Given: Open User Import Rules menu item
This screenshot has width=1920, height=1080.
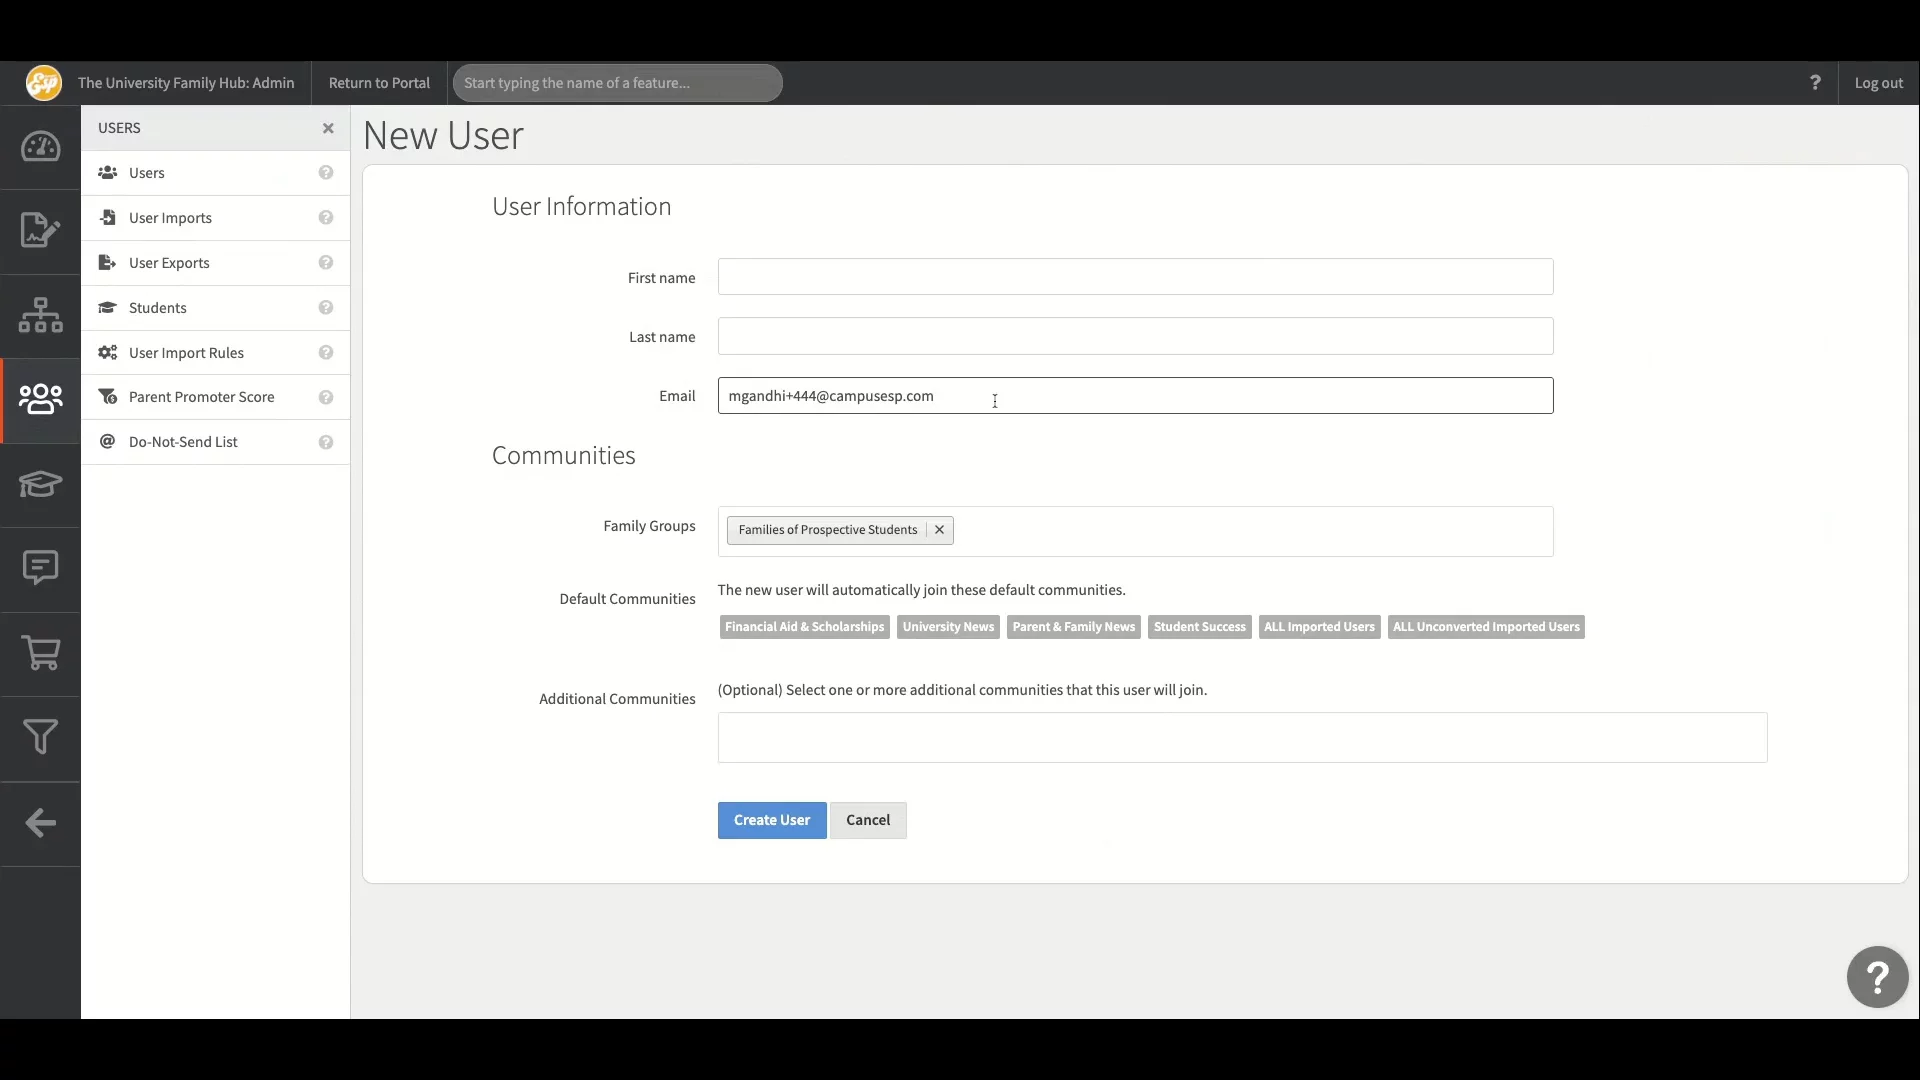Looking at the screenshot, I should 186,353.
